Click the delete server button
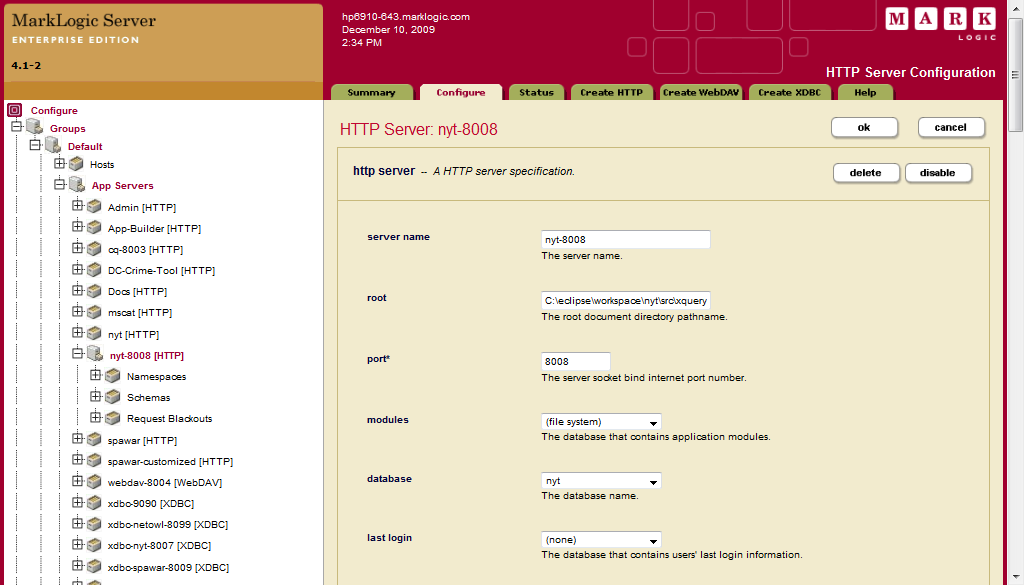Image resolution: width=1024 pixels, height=585 pixels. click(x=866, y=172)
